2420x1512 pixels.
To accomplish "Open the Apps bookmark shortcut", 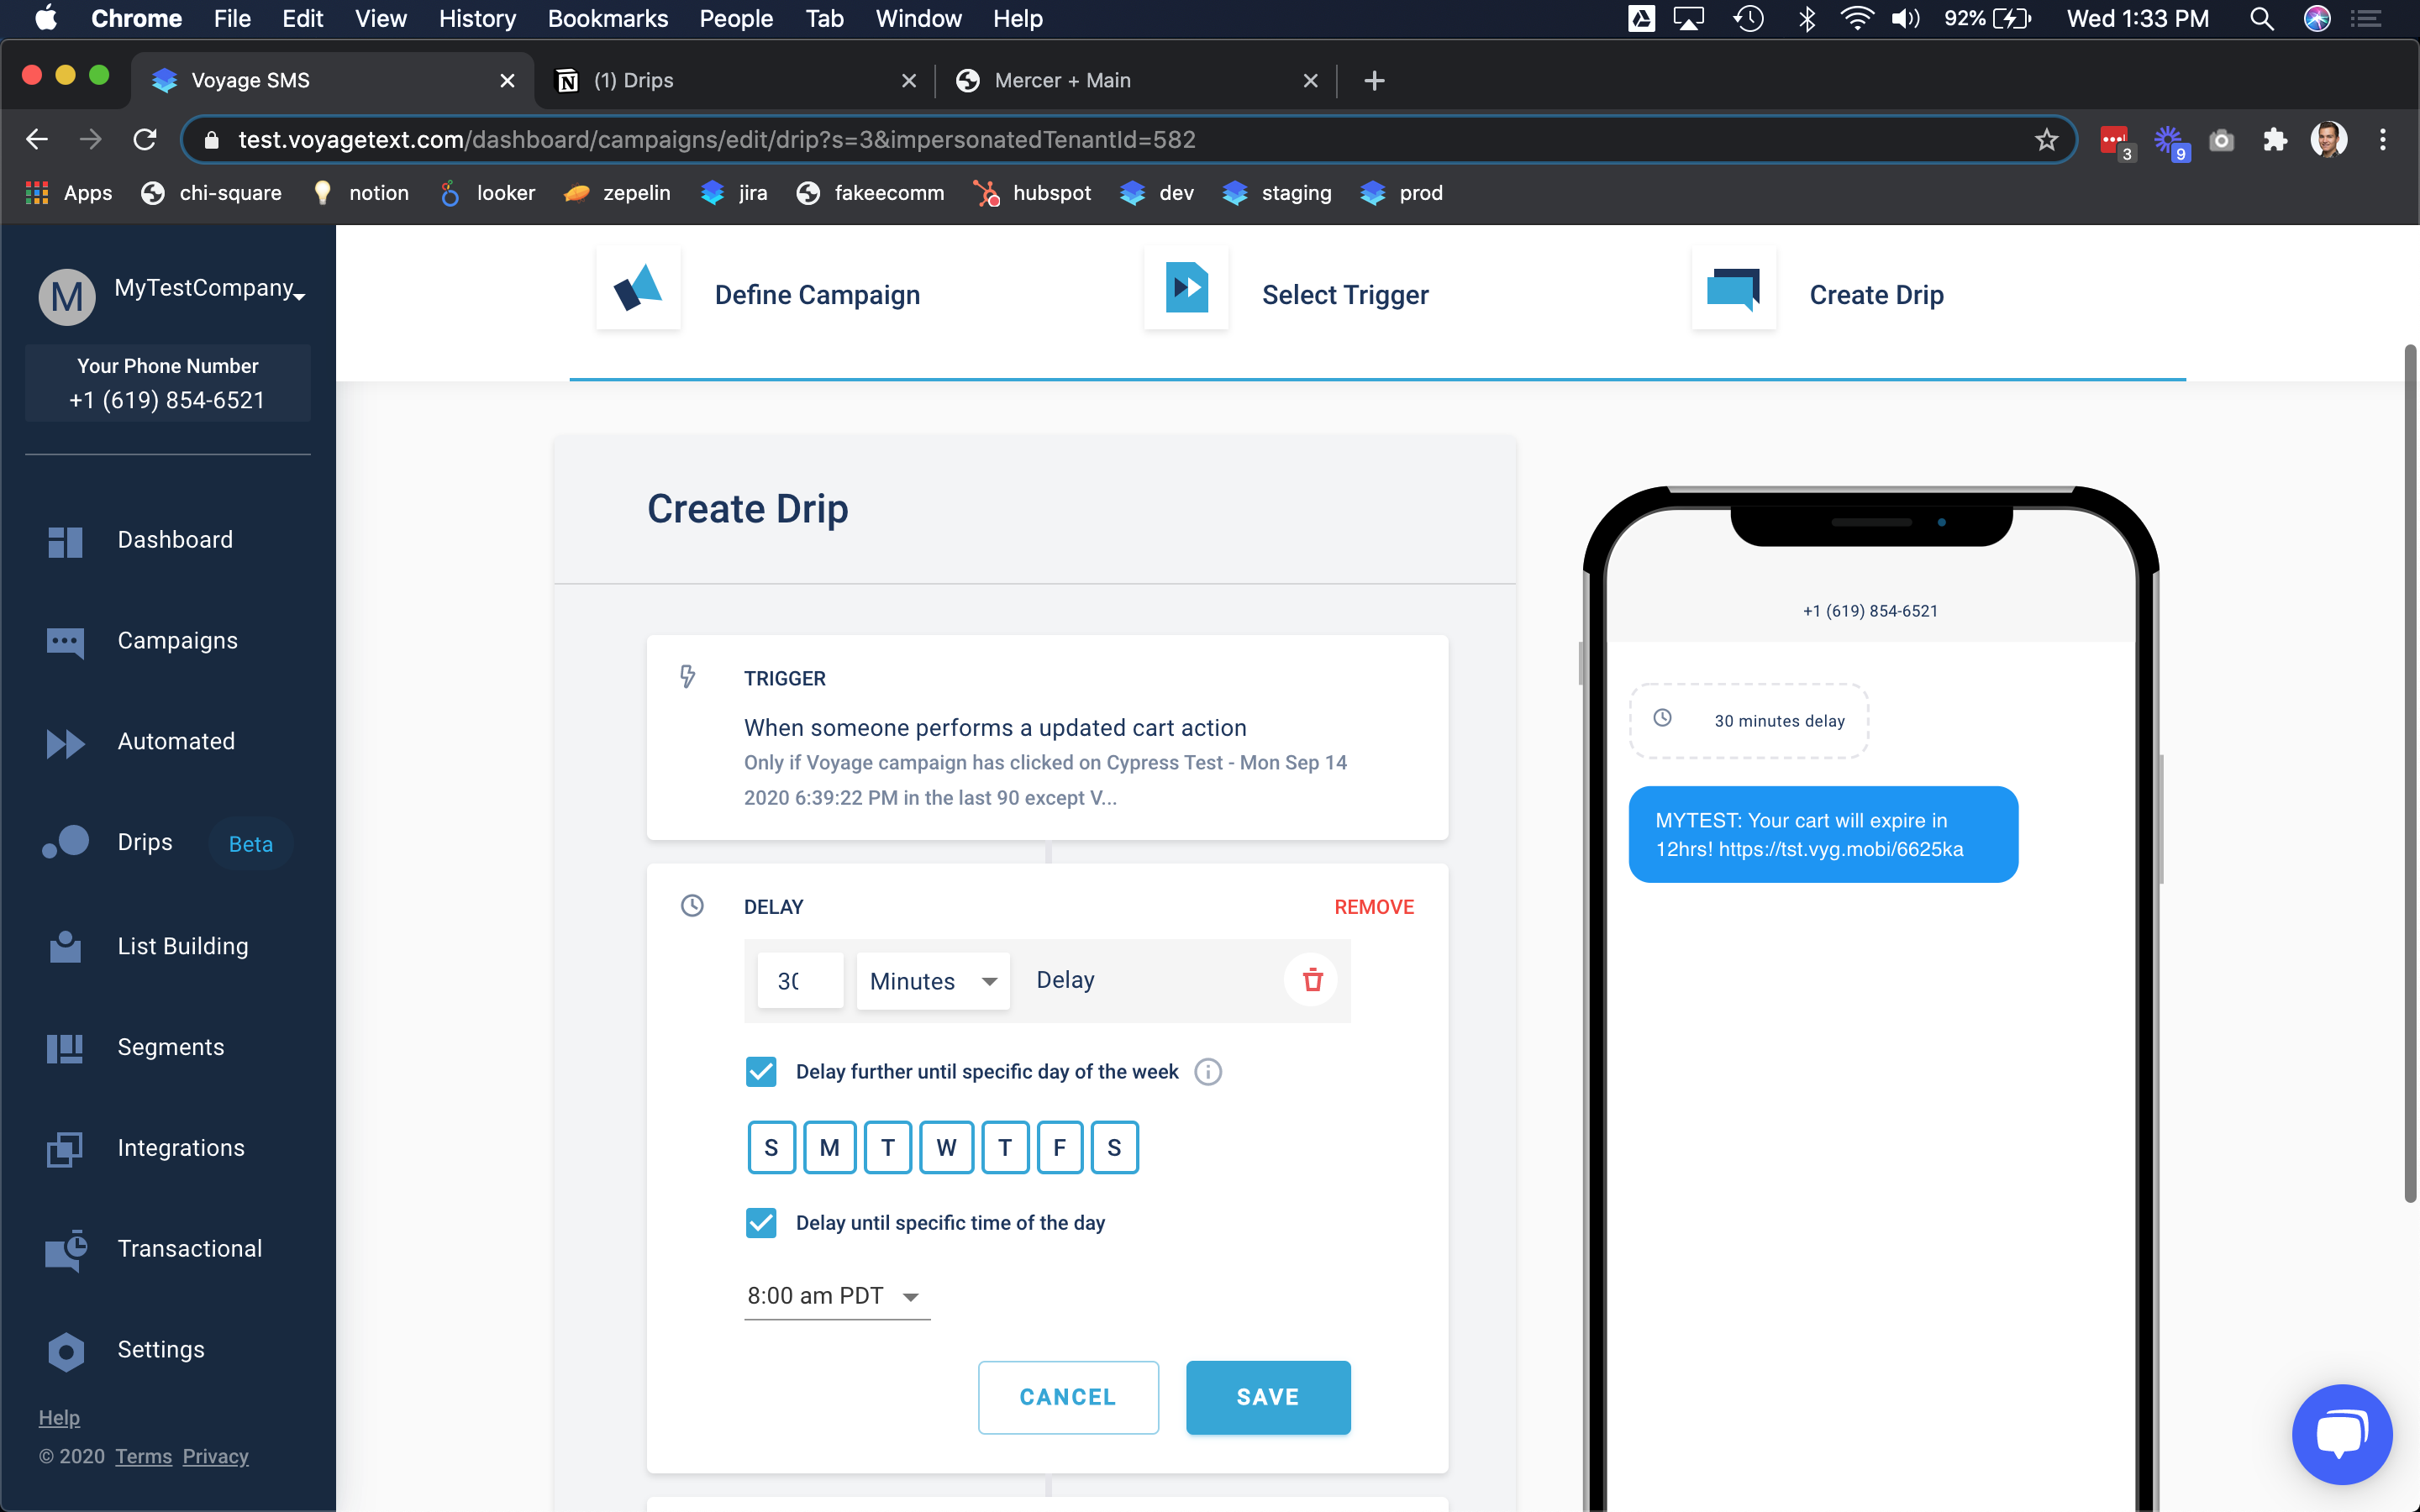I will point(68,193).
